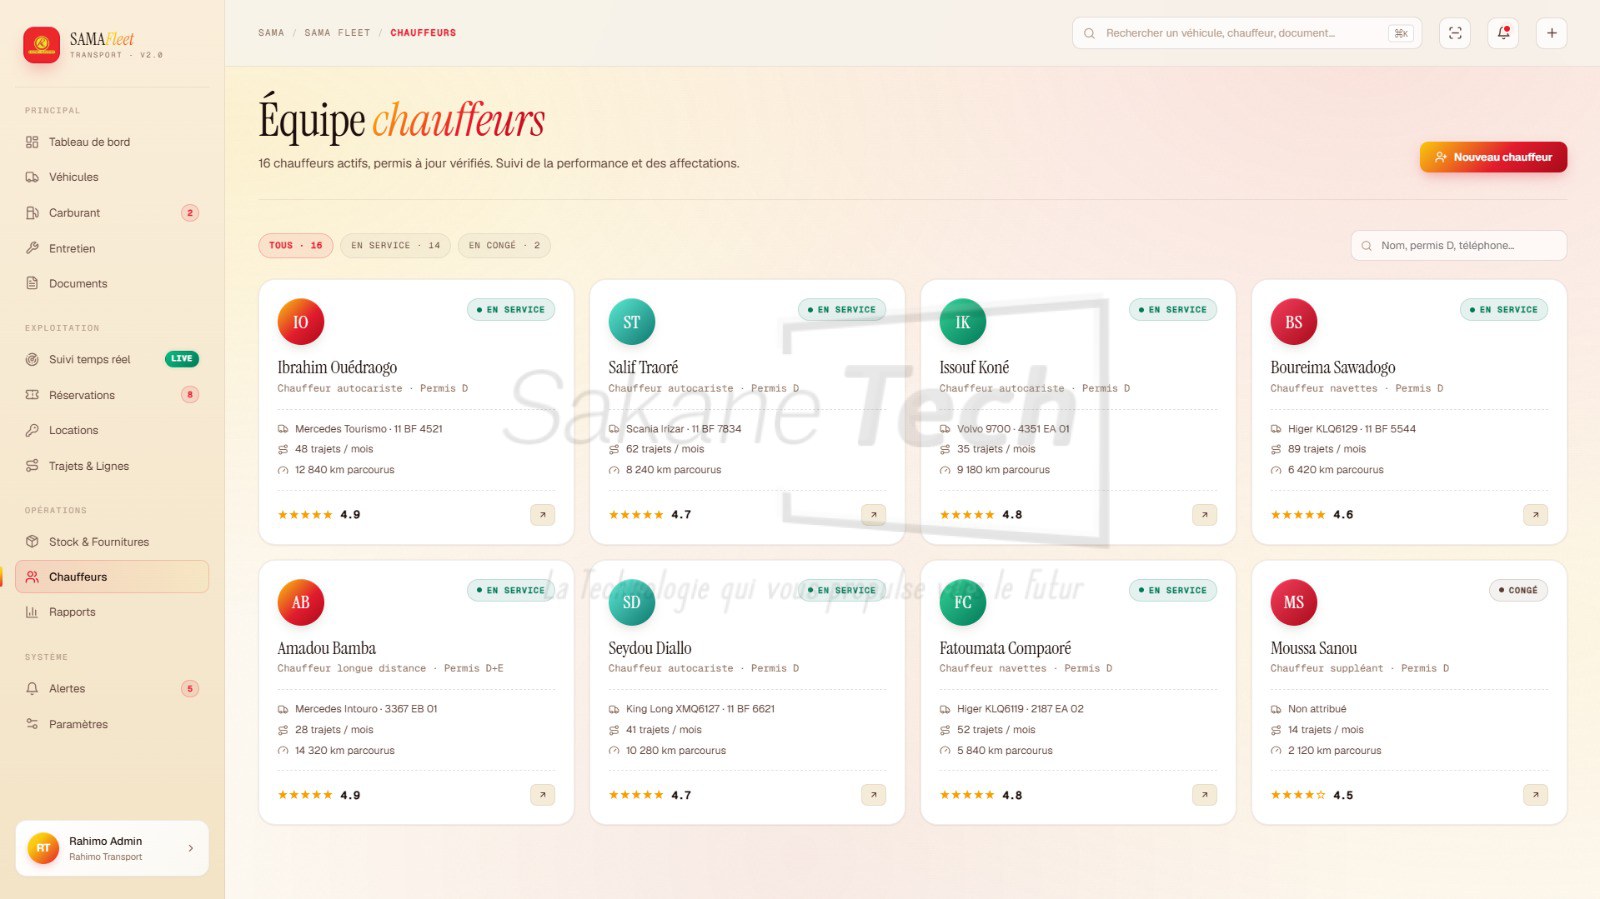Open Moussa Sanou's profile arrow icon
Screen dimensions: 1600x899
pyautogui.click(x=1535, y=795)
